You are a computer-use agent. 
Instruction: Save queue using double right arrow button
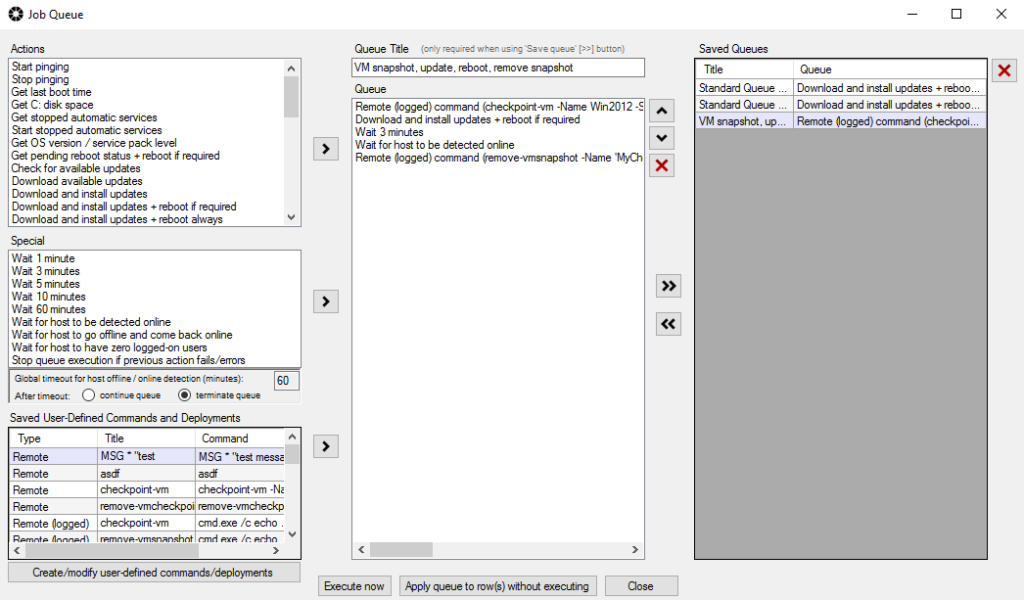coord(668,286)
